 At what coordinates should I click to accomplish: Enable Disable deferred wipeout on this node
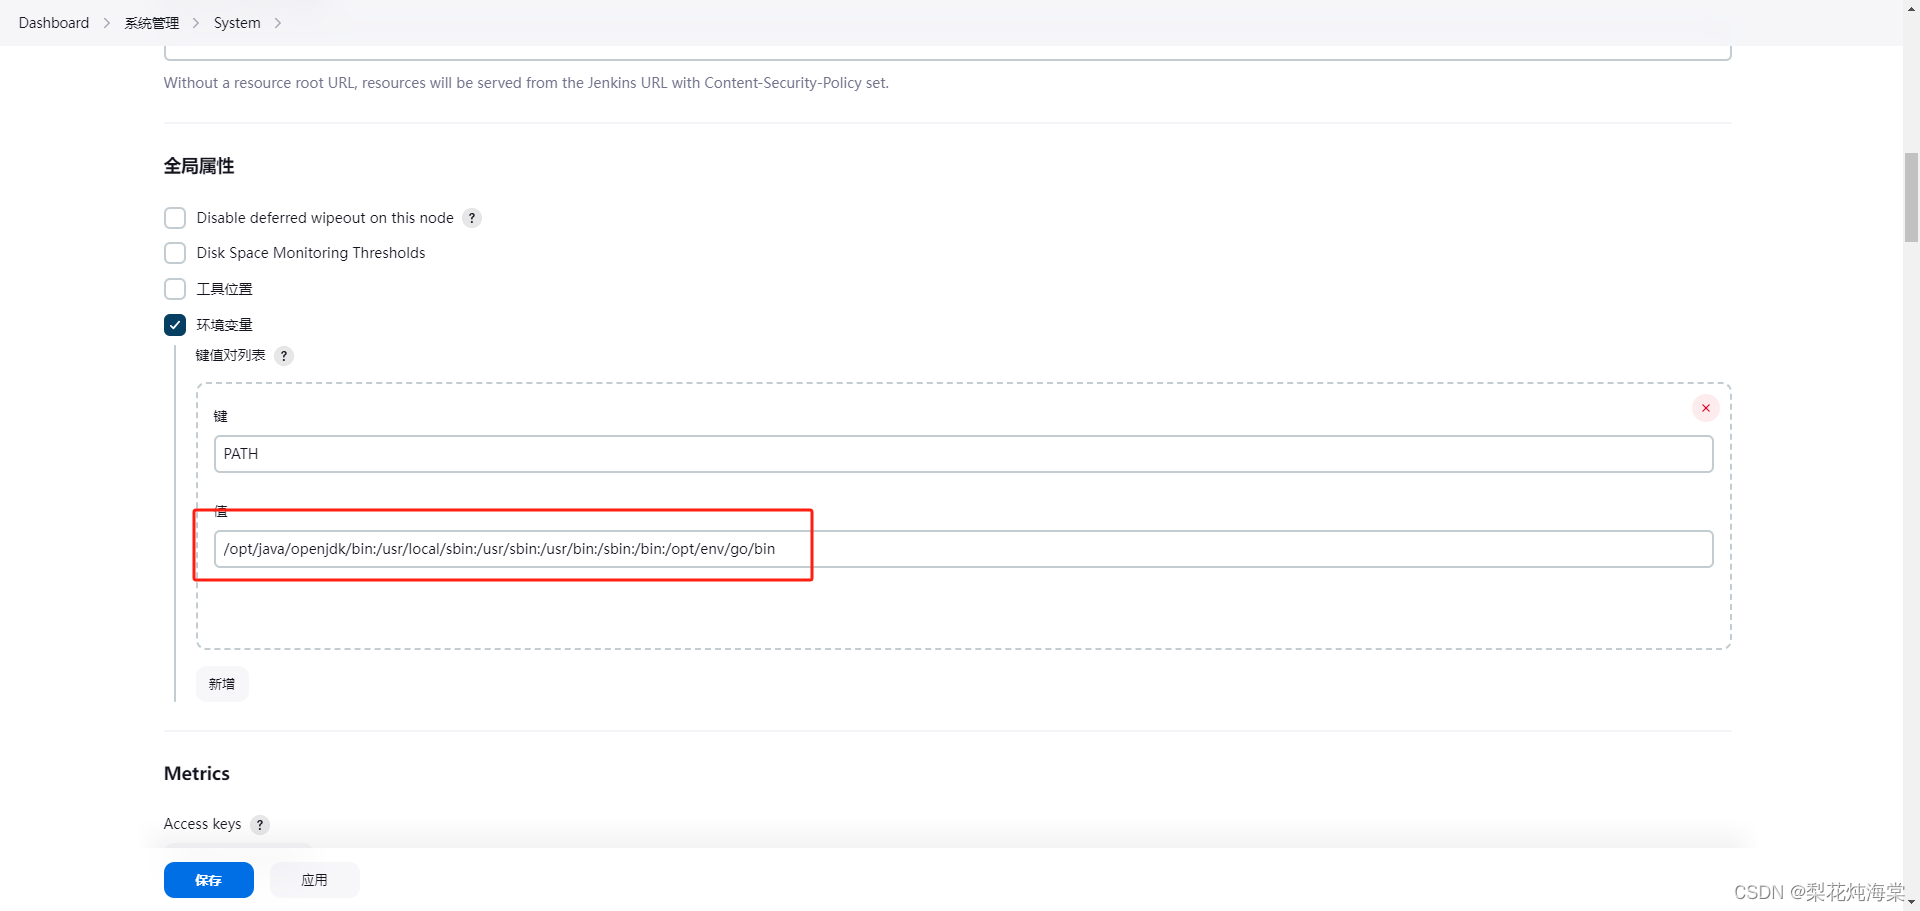175,218
